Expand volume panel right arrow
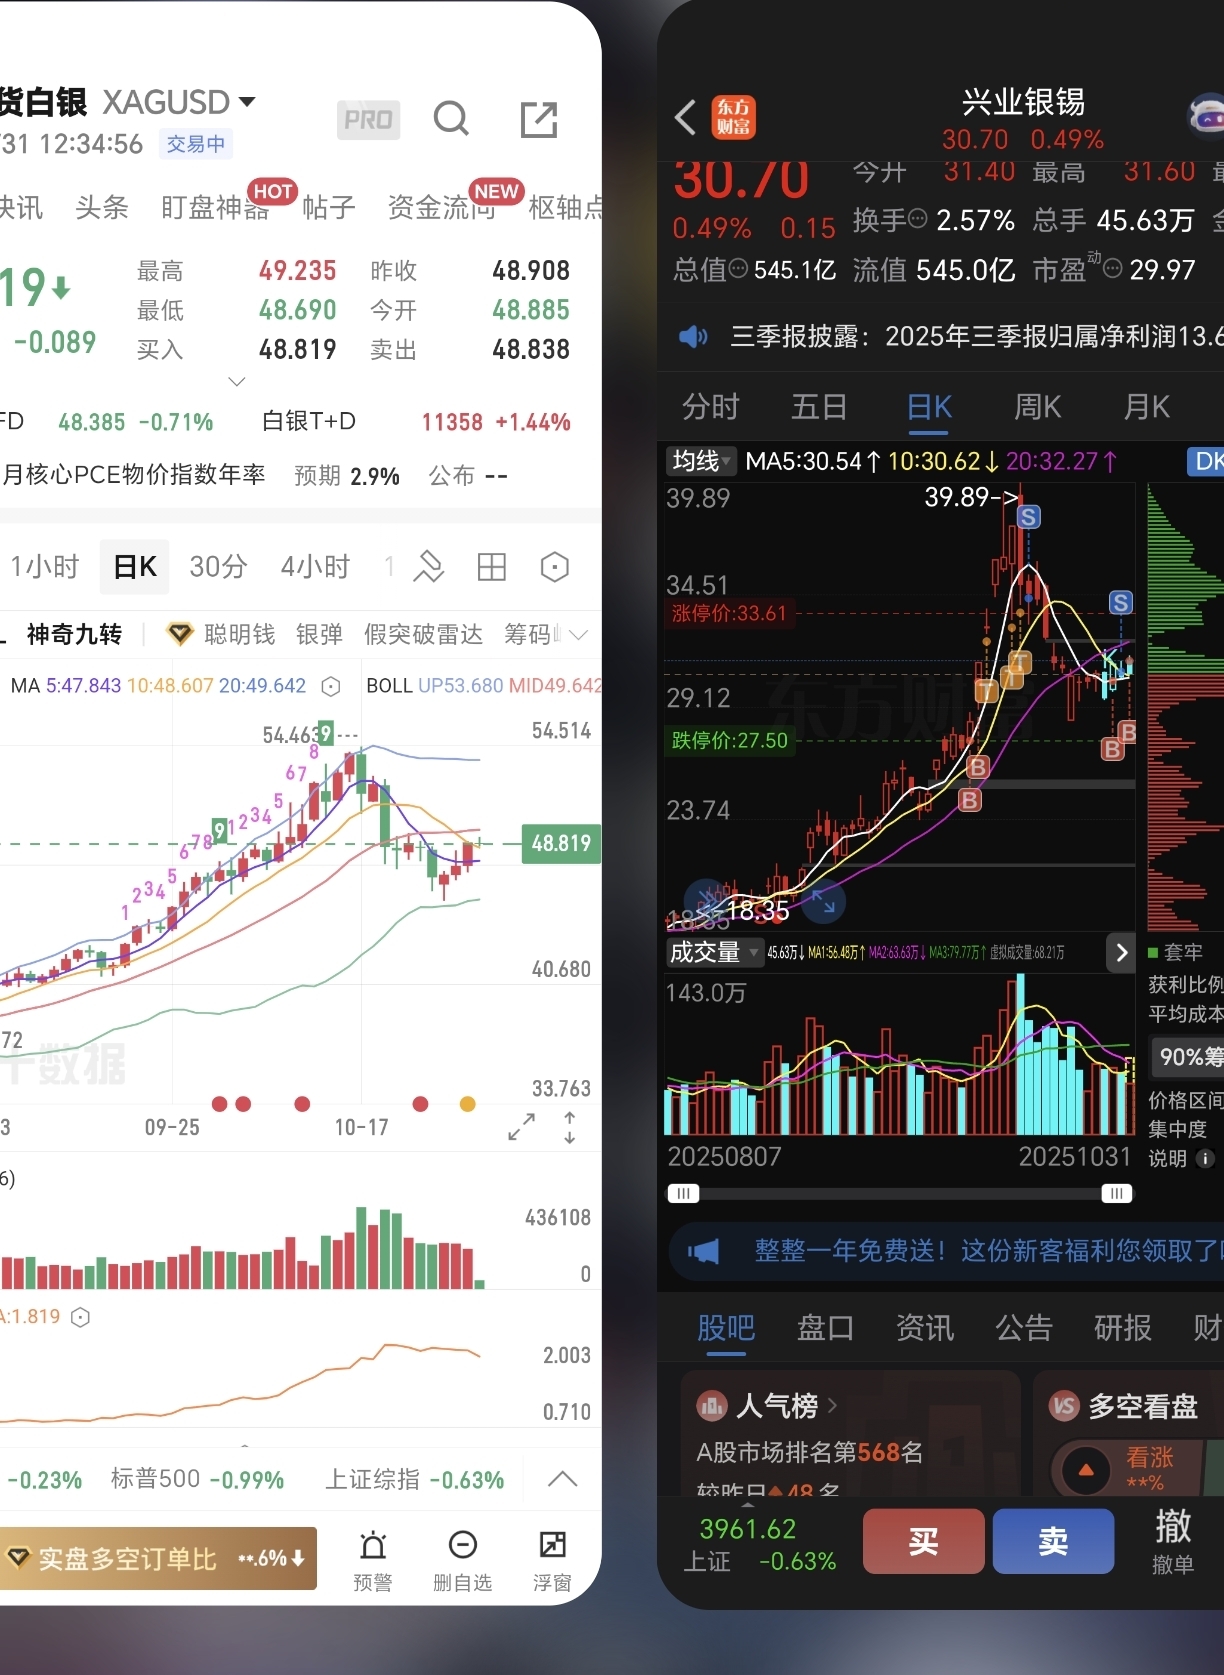Viewport: 1224px width, 1675px height. pyautogui.click(x=1121, y=953)
